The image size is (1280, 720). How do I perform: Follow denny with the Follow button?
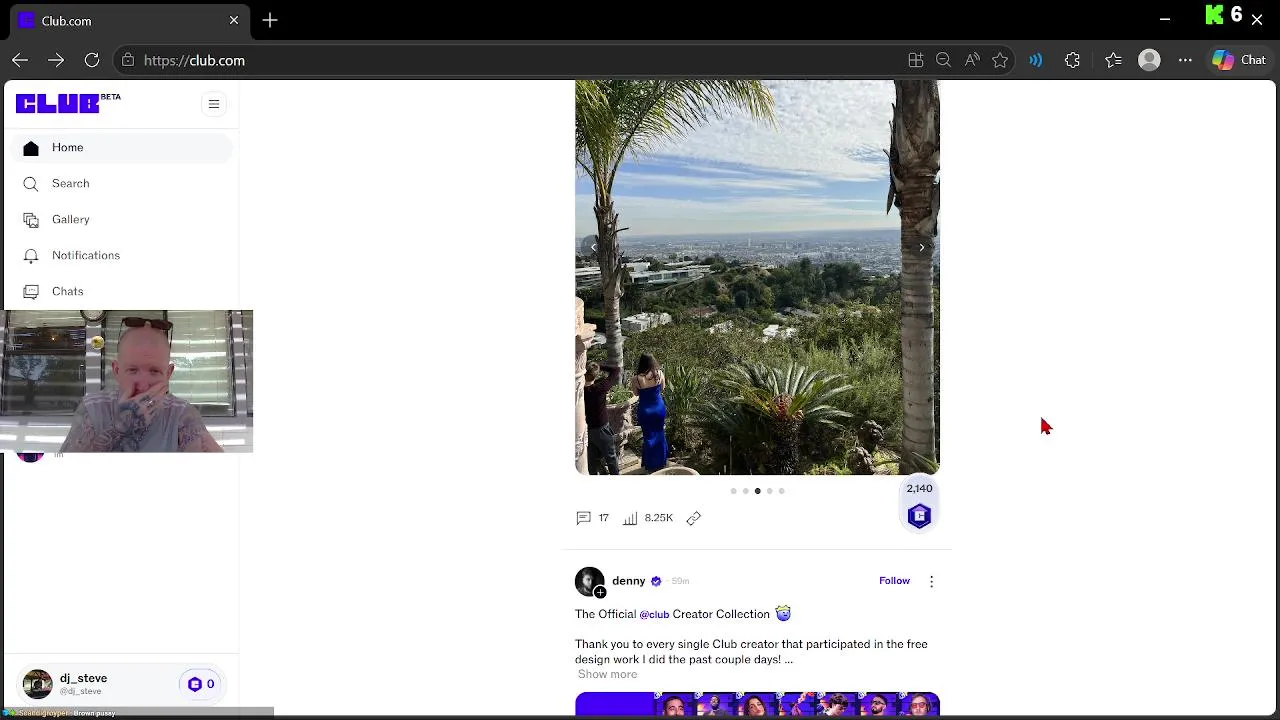(x=894, y=581)
